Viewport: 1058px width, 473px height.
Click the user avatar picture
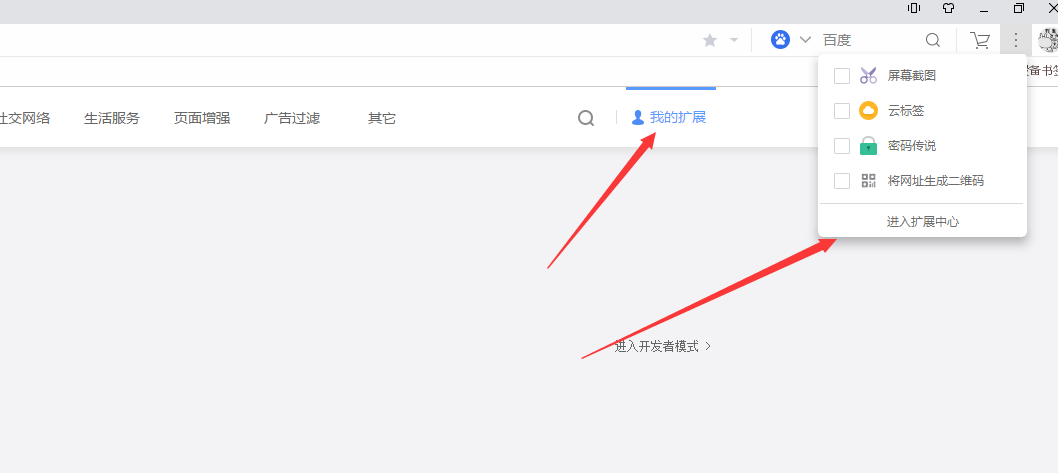point(1048,40)
